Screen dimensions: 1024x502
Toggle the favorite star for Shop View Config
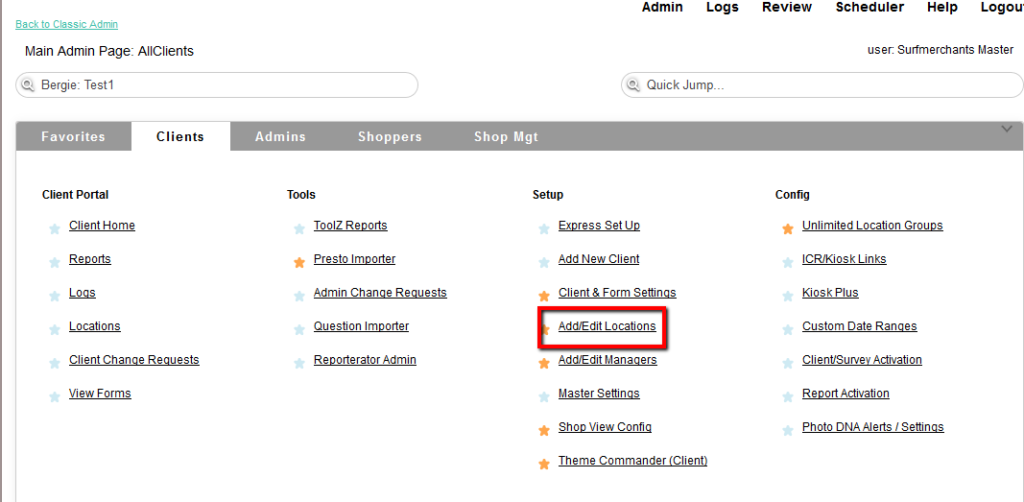pyautogui.click(x=544, y=431)
